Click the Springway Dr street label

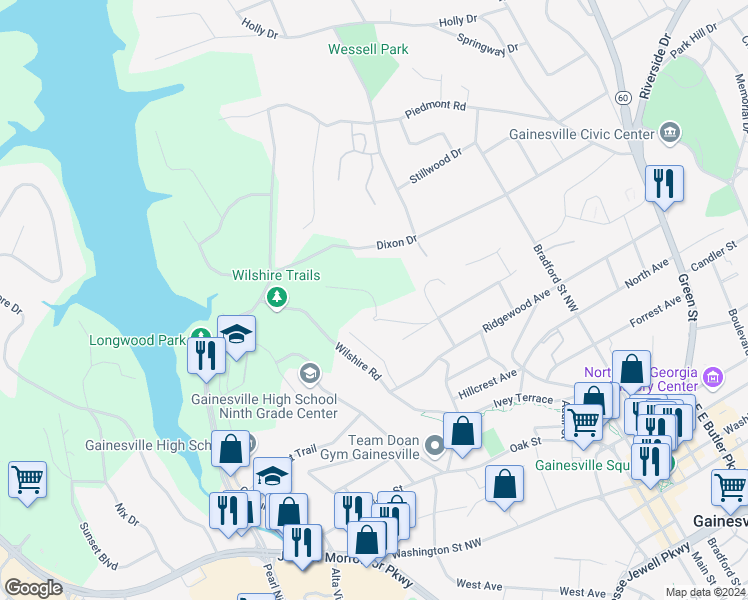point(488,44)
